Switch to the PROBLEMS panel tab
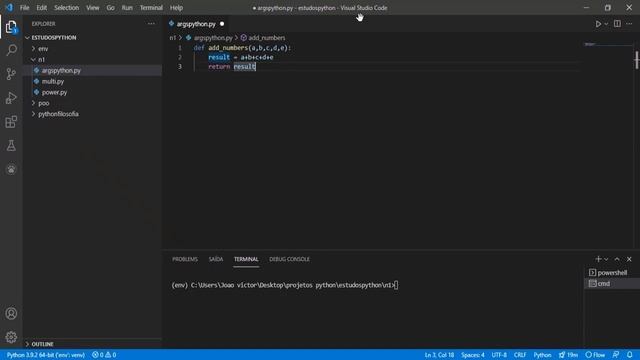Screen dimensions: 640x360 coord(185,259)
